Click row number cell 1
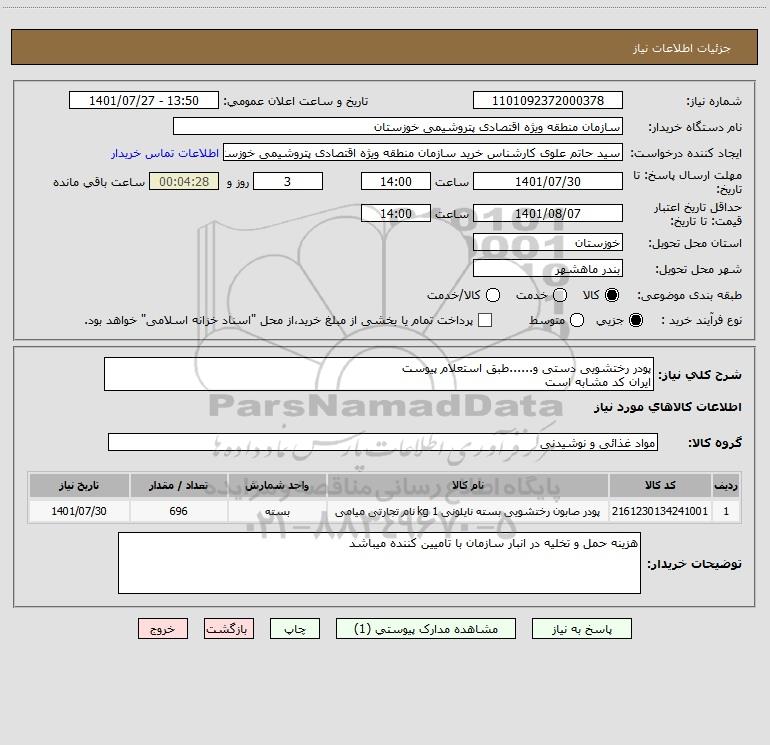Image resolution: width=770 pixels, height=745 pixels. coord(726,511)
